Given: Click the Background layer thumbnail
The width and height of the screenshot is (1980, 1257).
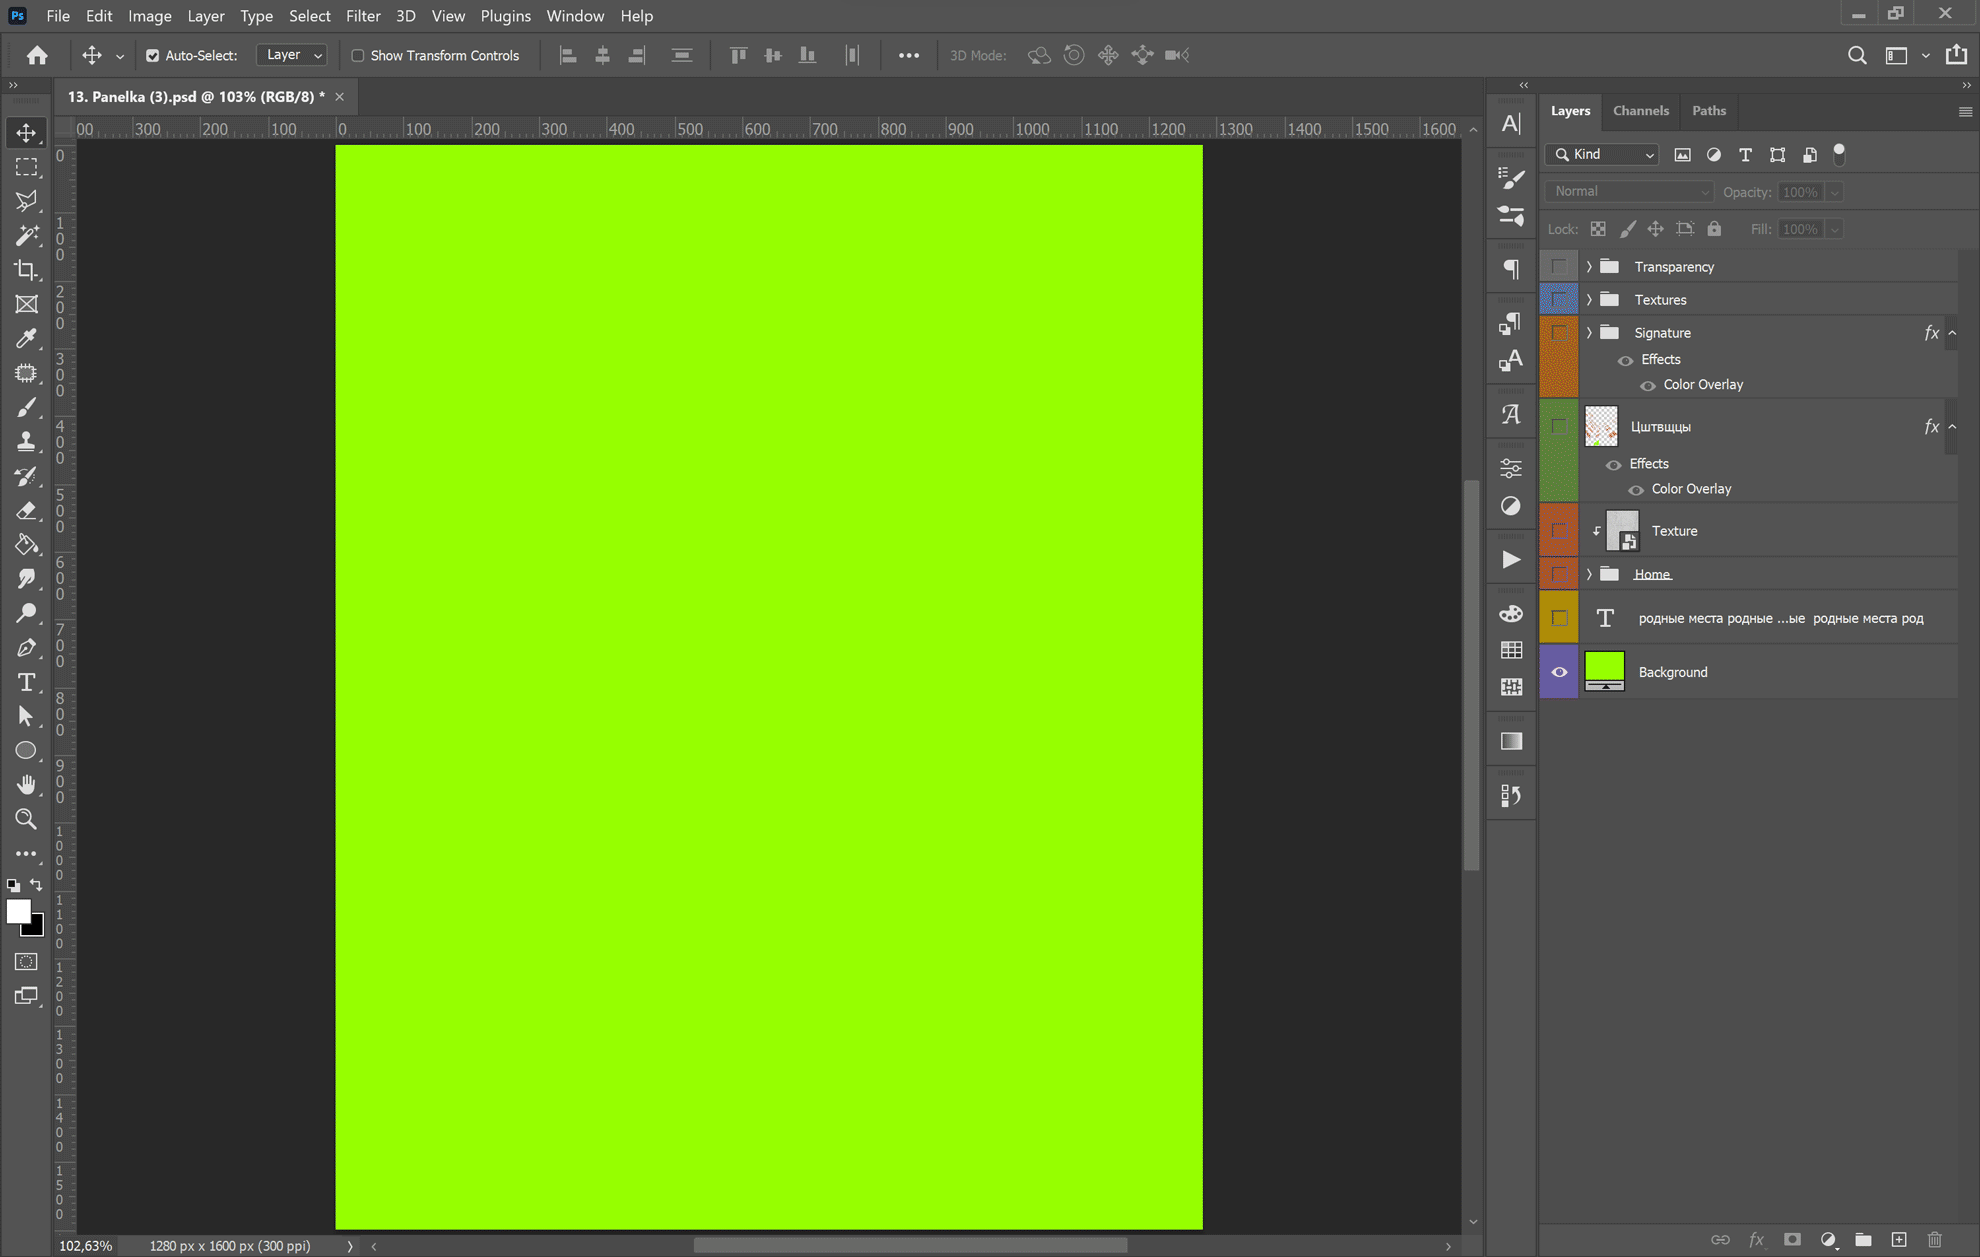Looking at the screenshot, I should pyautogui.click(x=1604, y=671).
